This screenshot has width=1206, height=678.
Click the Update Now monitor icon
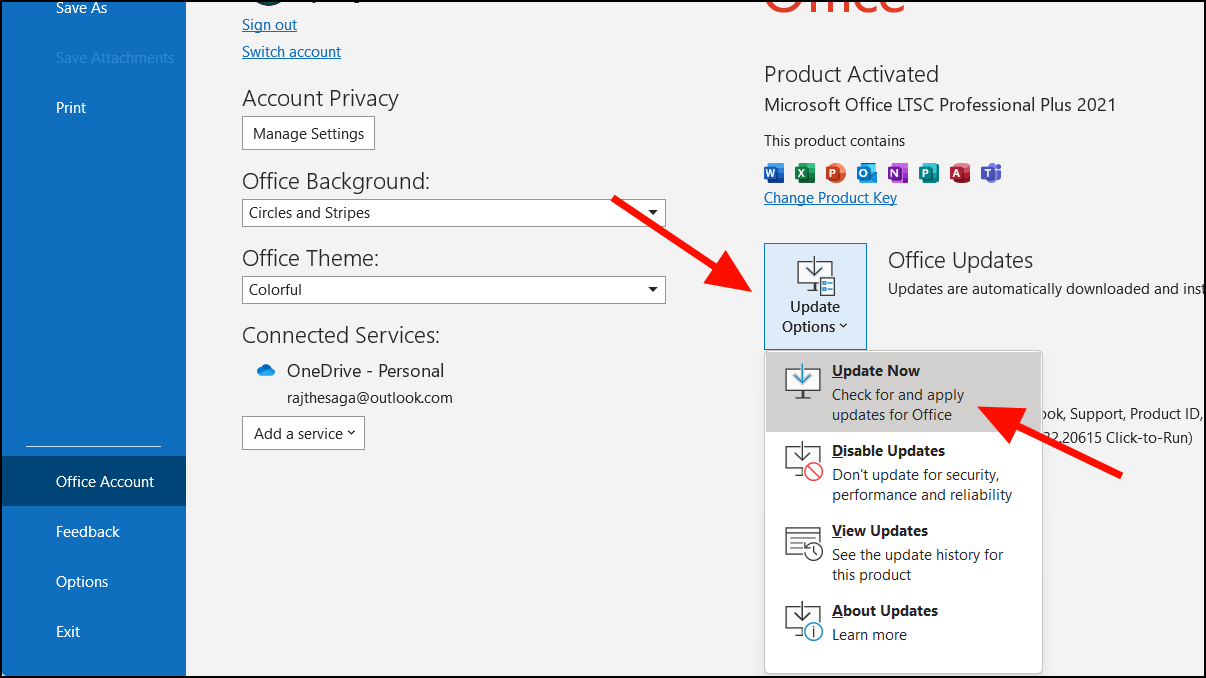coord(802,382)
